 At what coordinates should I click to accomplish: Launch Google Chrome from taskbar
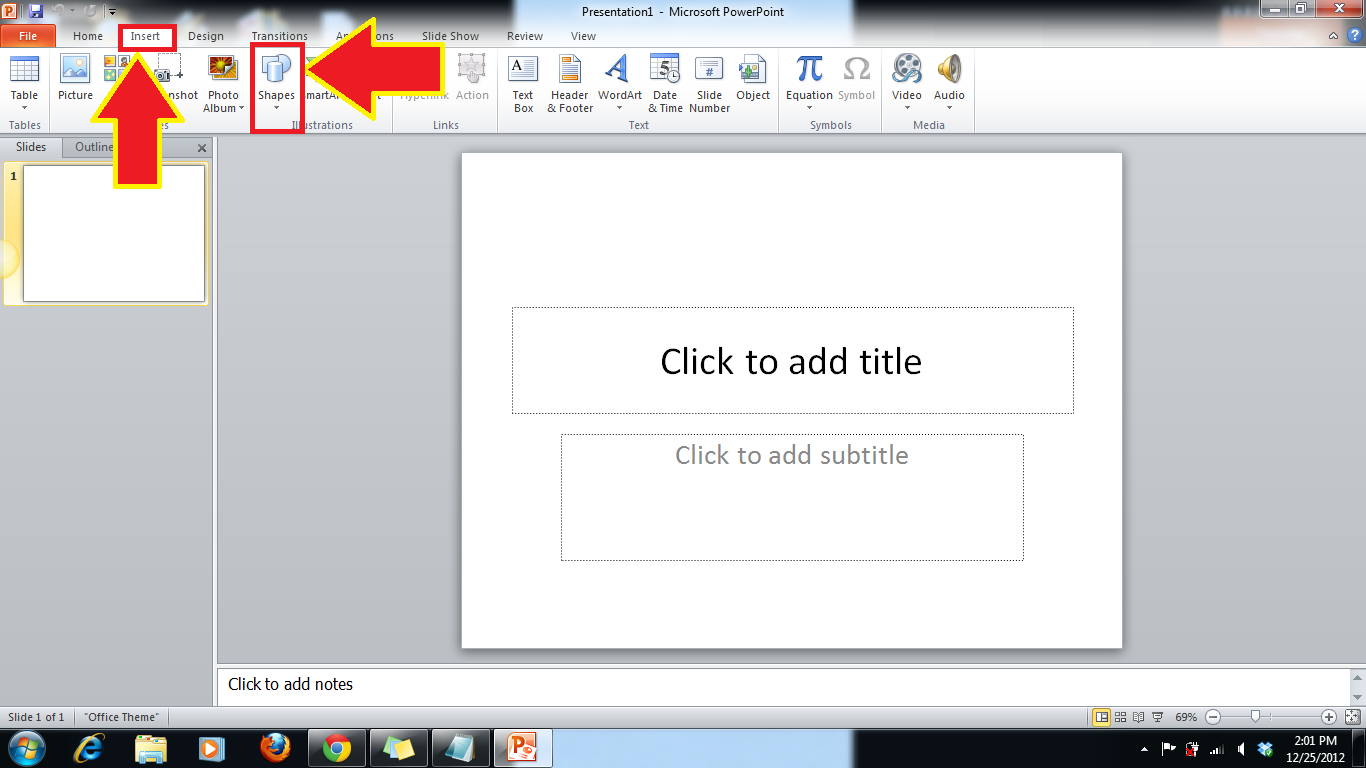pyautogui.click(x=337, y=748)
